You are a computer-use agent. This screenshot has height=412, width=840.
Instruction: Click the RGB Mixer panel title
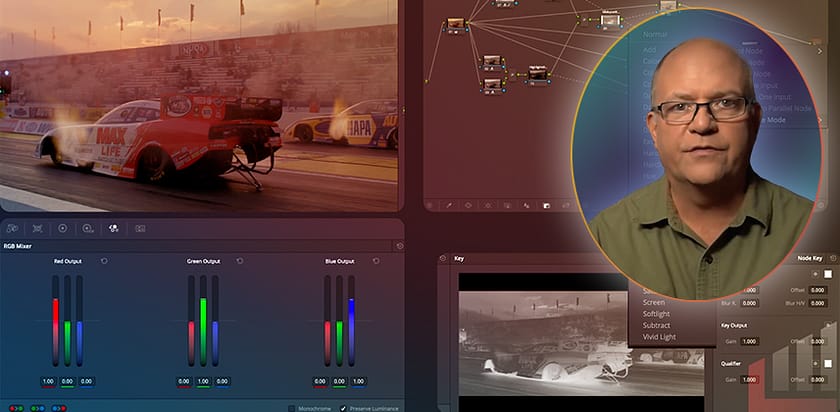click(x=17, y=246)
